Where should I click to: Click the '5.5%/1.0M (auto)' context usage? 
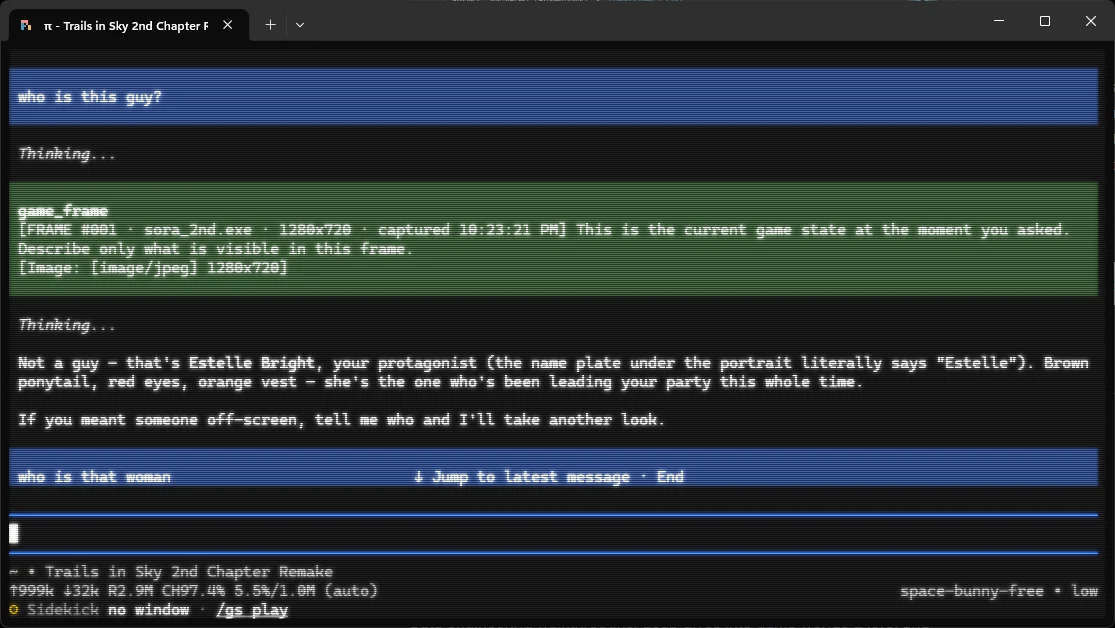[x=306, y=591]
